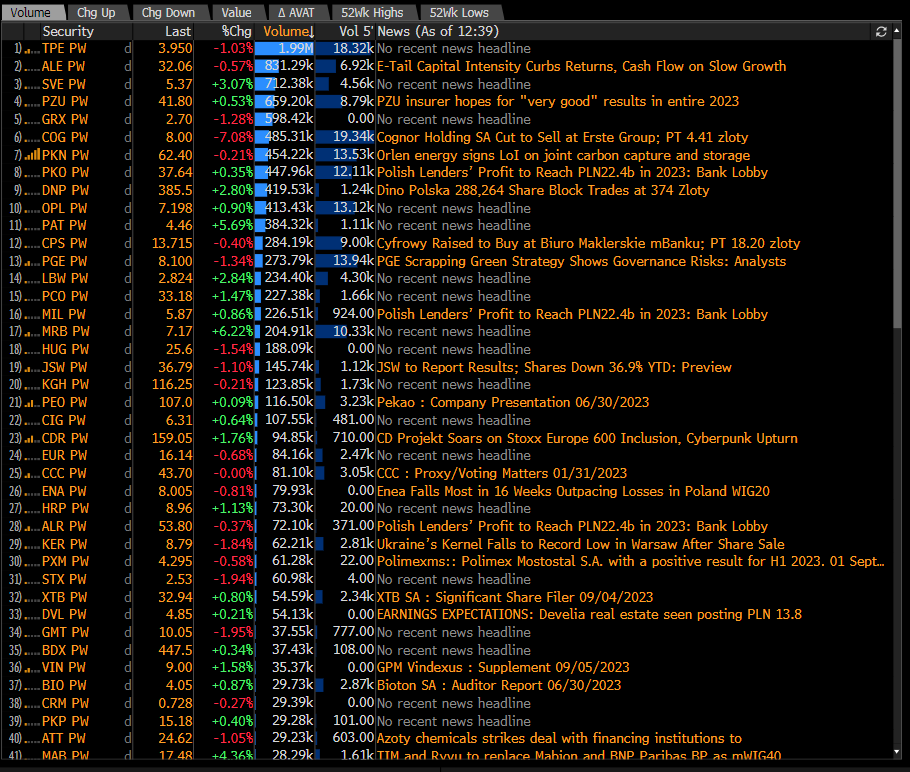Sort by the Security column header
Image resolution: width=910 pixels, height=772 pixels.
(x=68, y=31)
